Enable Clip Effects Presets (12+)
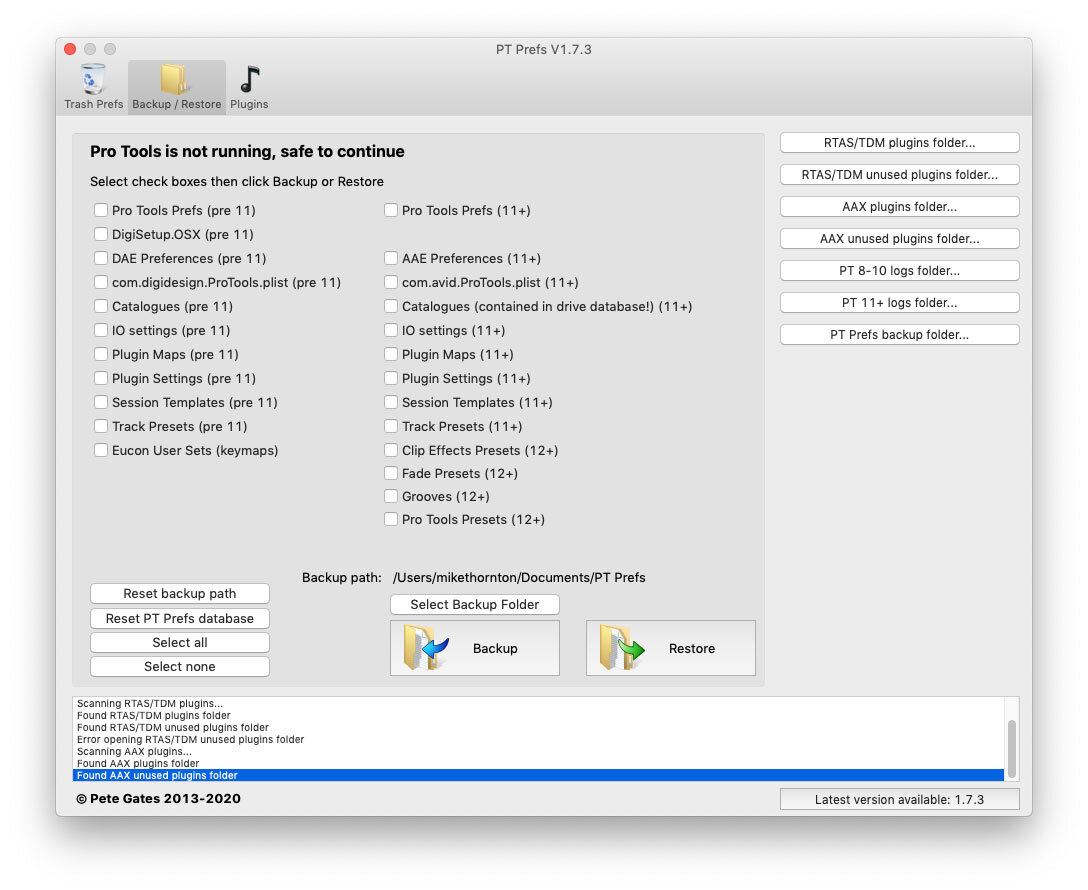Screen dimensions: 1088x890 coord(391,450)
